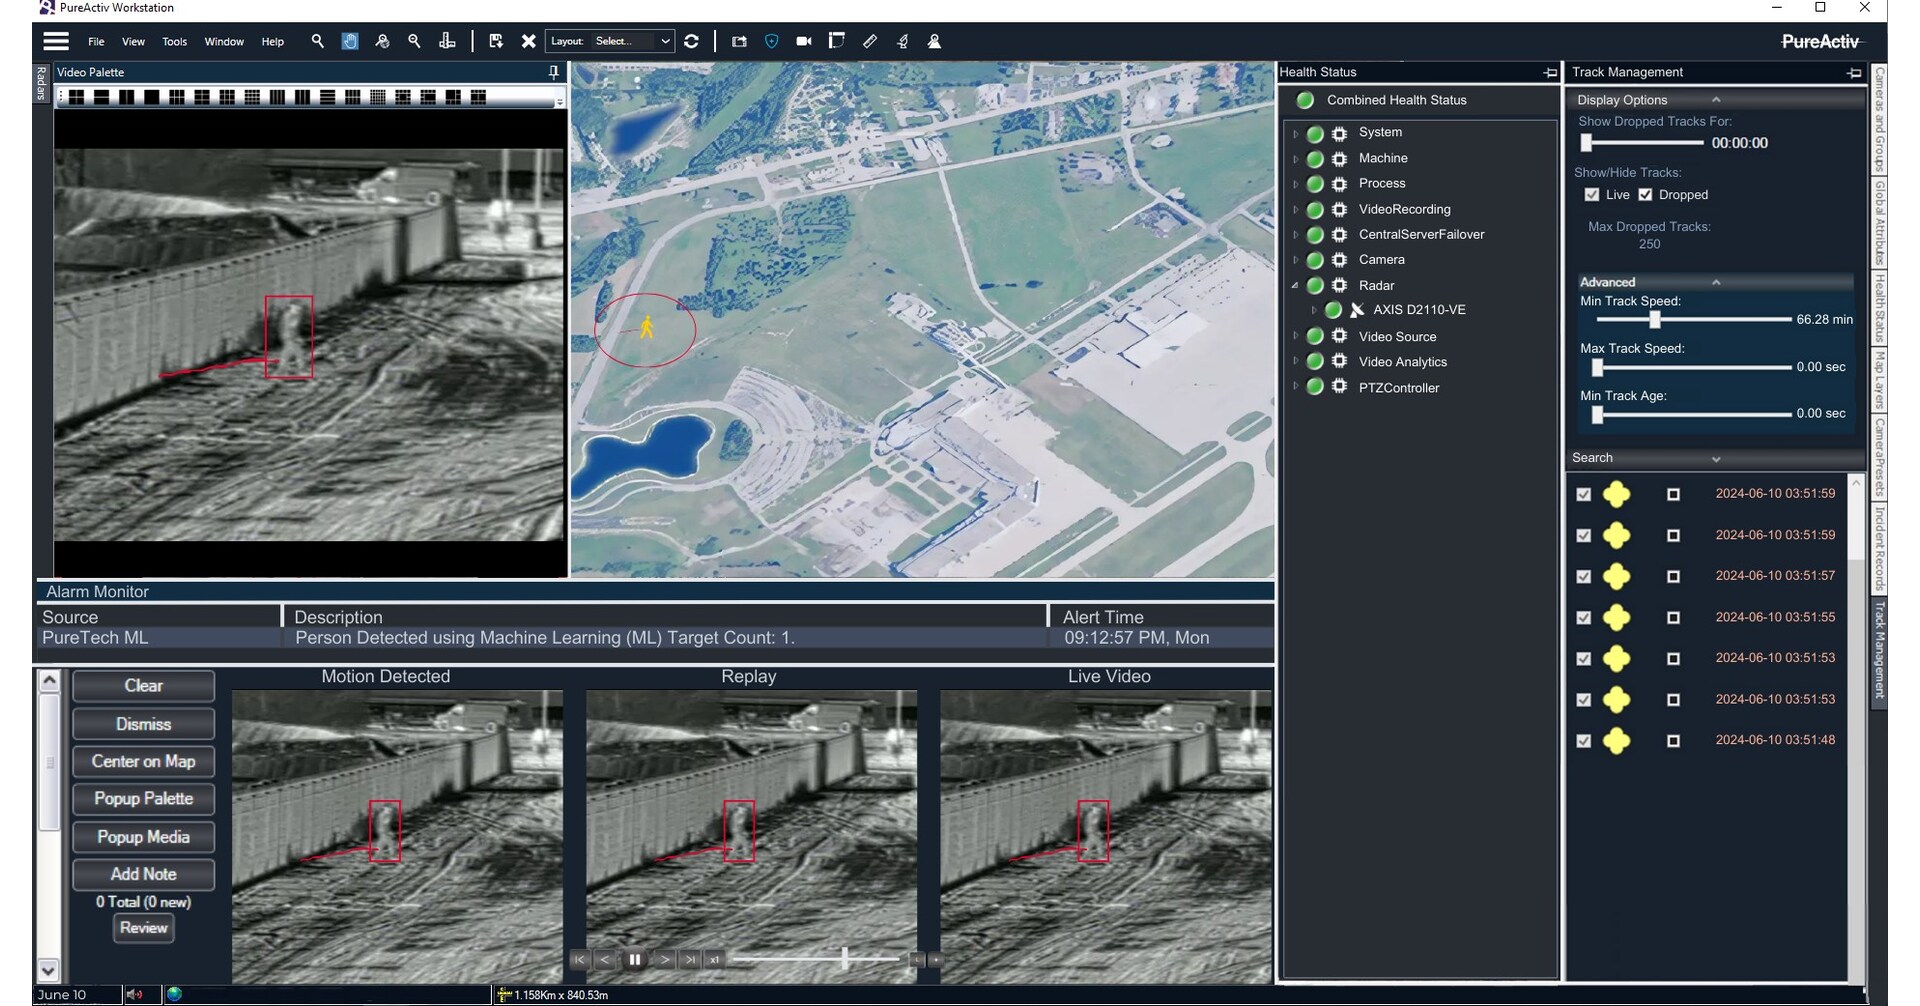This screenshot has height=1006, width=1920.
Task: Click the Dismiss alarm button
Action: tap(143, 724)
